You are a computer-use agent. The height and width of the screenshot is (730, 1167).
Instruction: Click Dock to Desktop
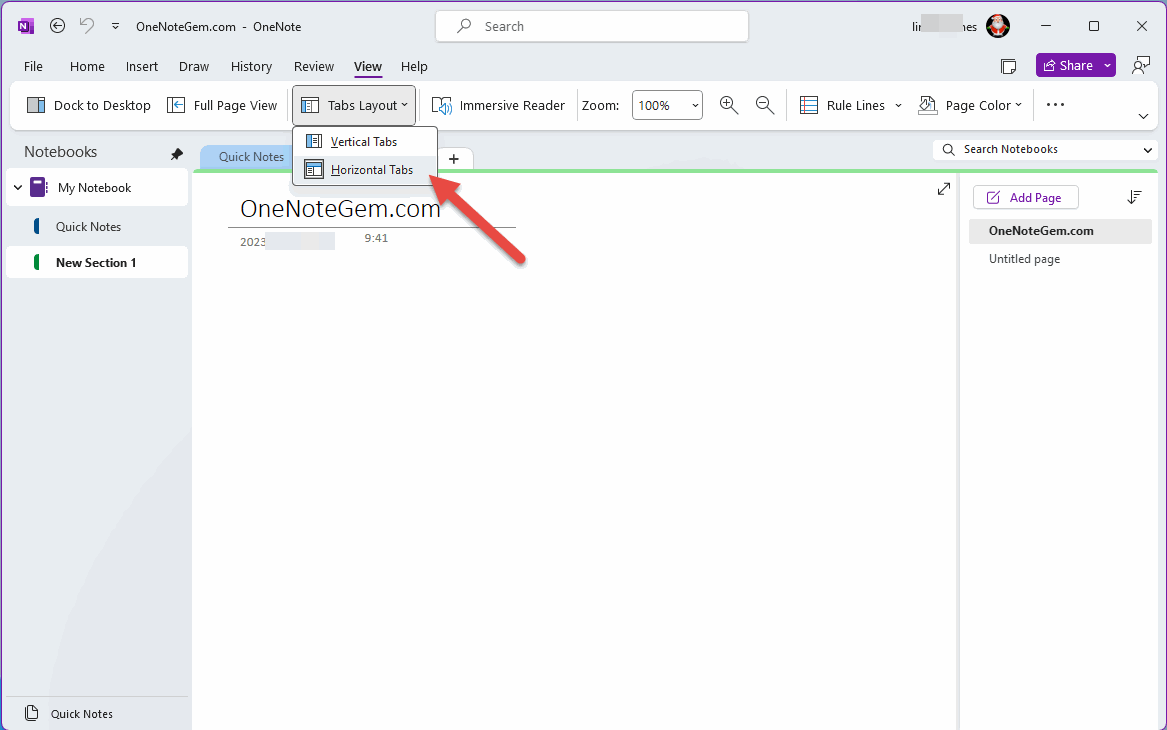[x=89, y=105]
